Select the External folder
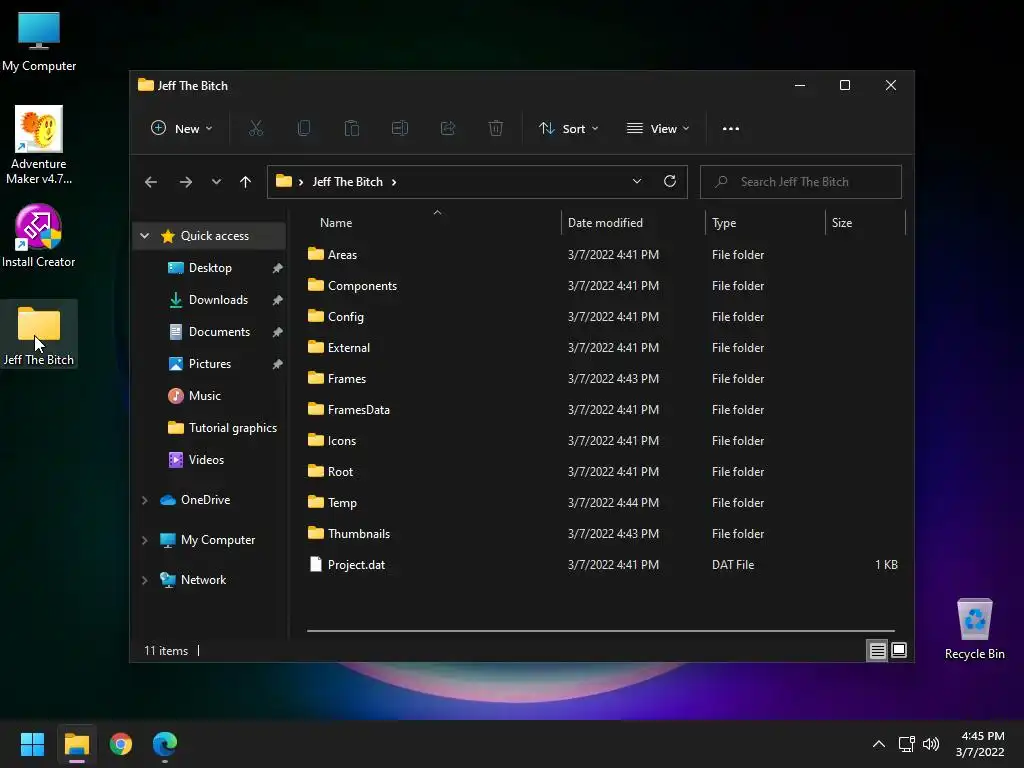1024x768 pixels. [602, 347]
